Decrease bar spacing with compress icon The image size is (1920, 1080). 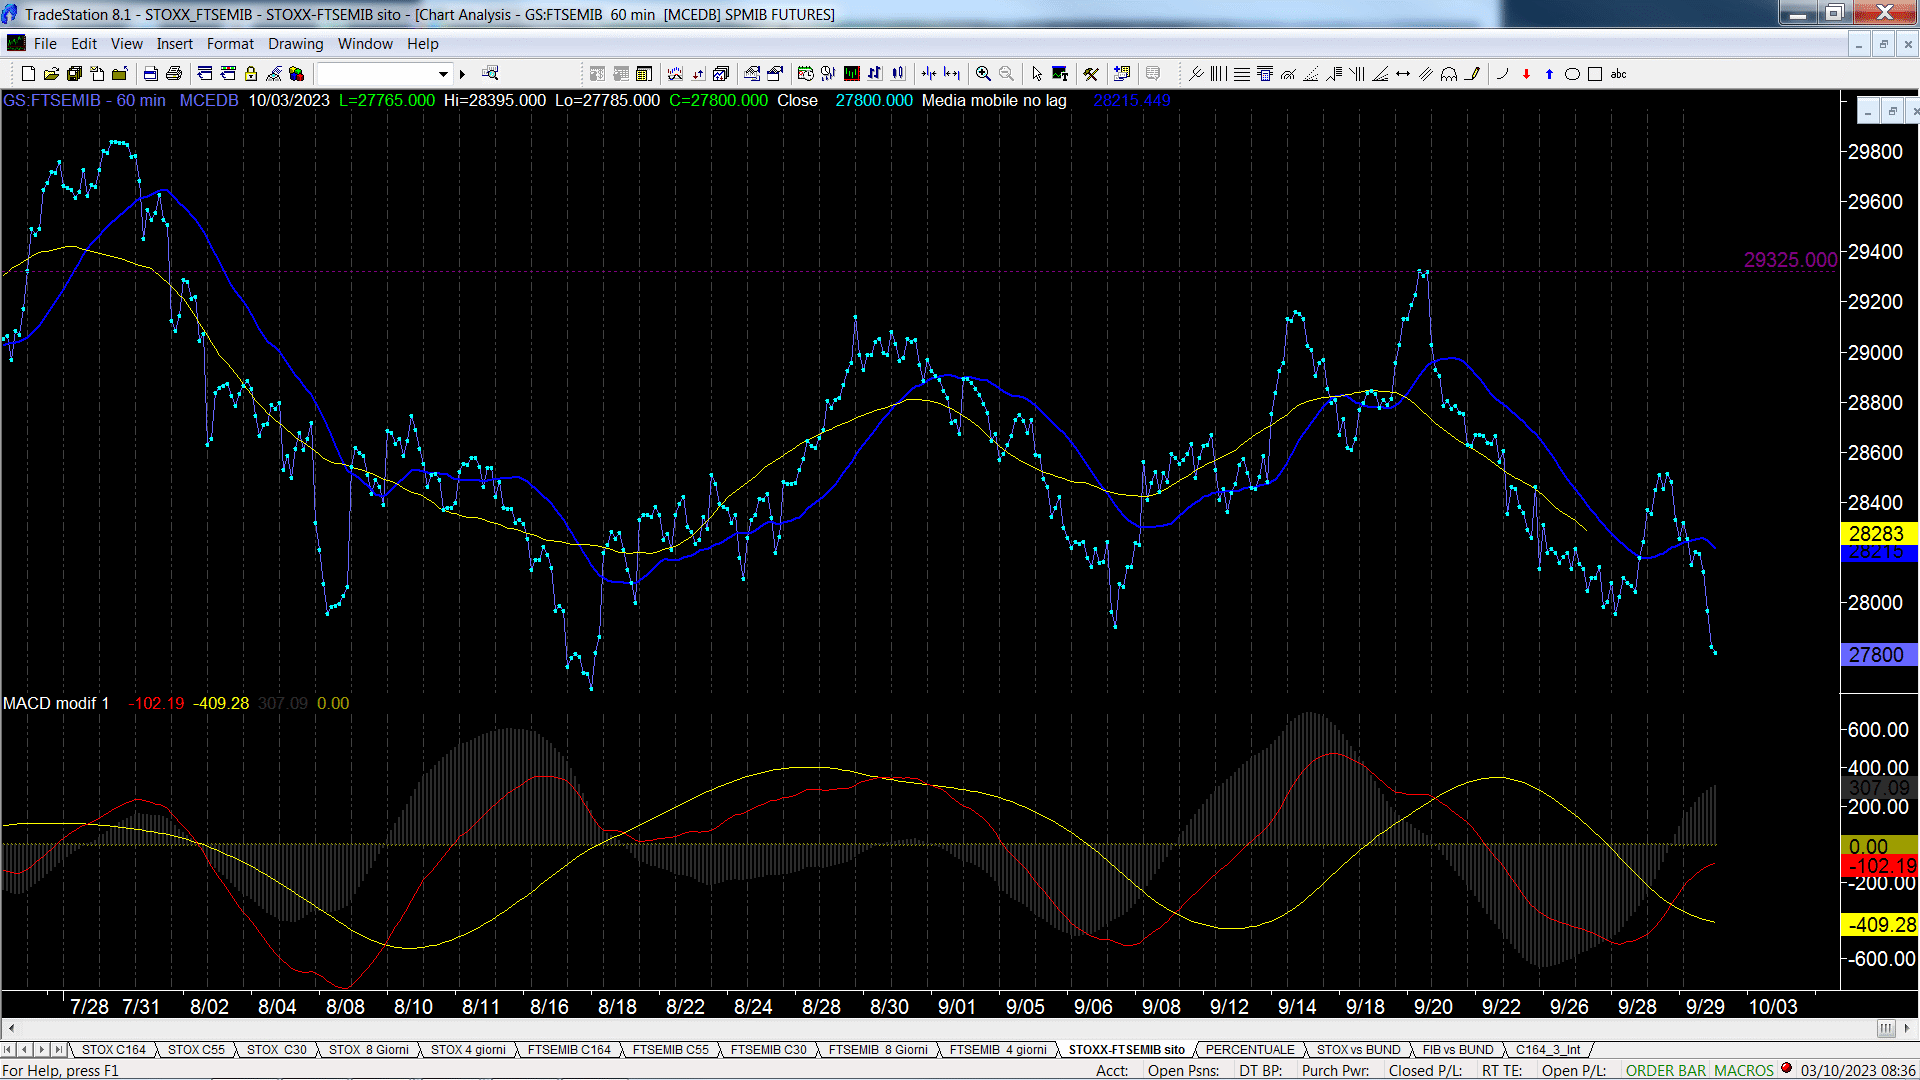click(929, 74)
